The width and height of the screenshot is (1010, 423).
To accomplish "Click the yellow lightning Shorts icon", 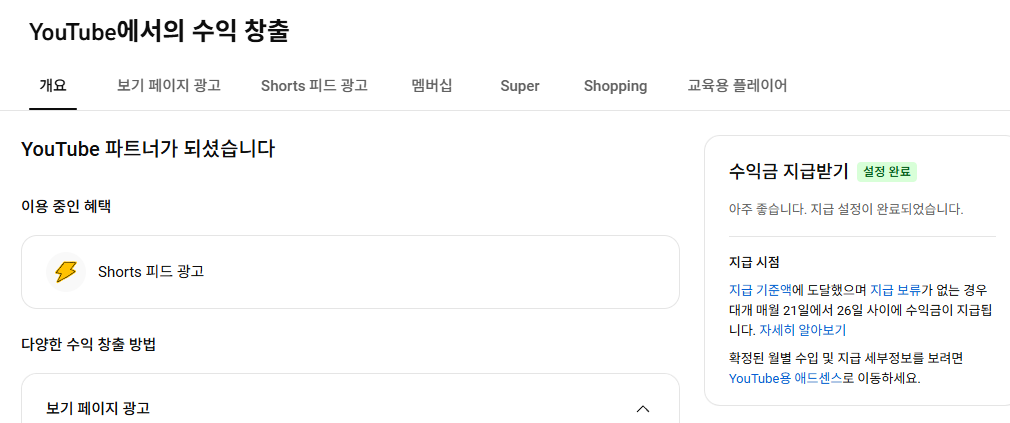I will click(x=66, y=272).
